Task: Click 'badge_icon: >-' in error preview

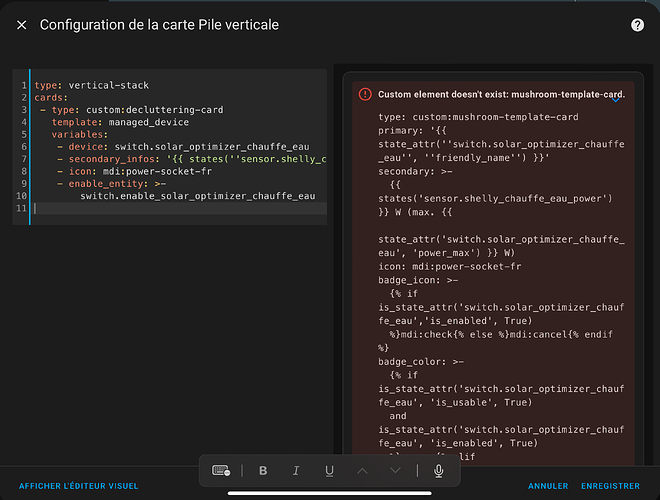Action: (x=418, y=280)
